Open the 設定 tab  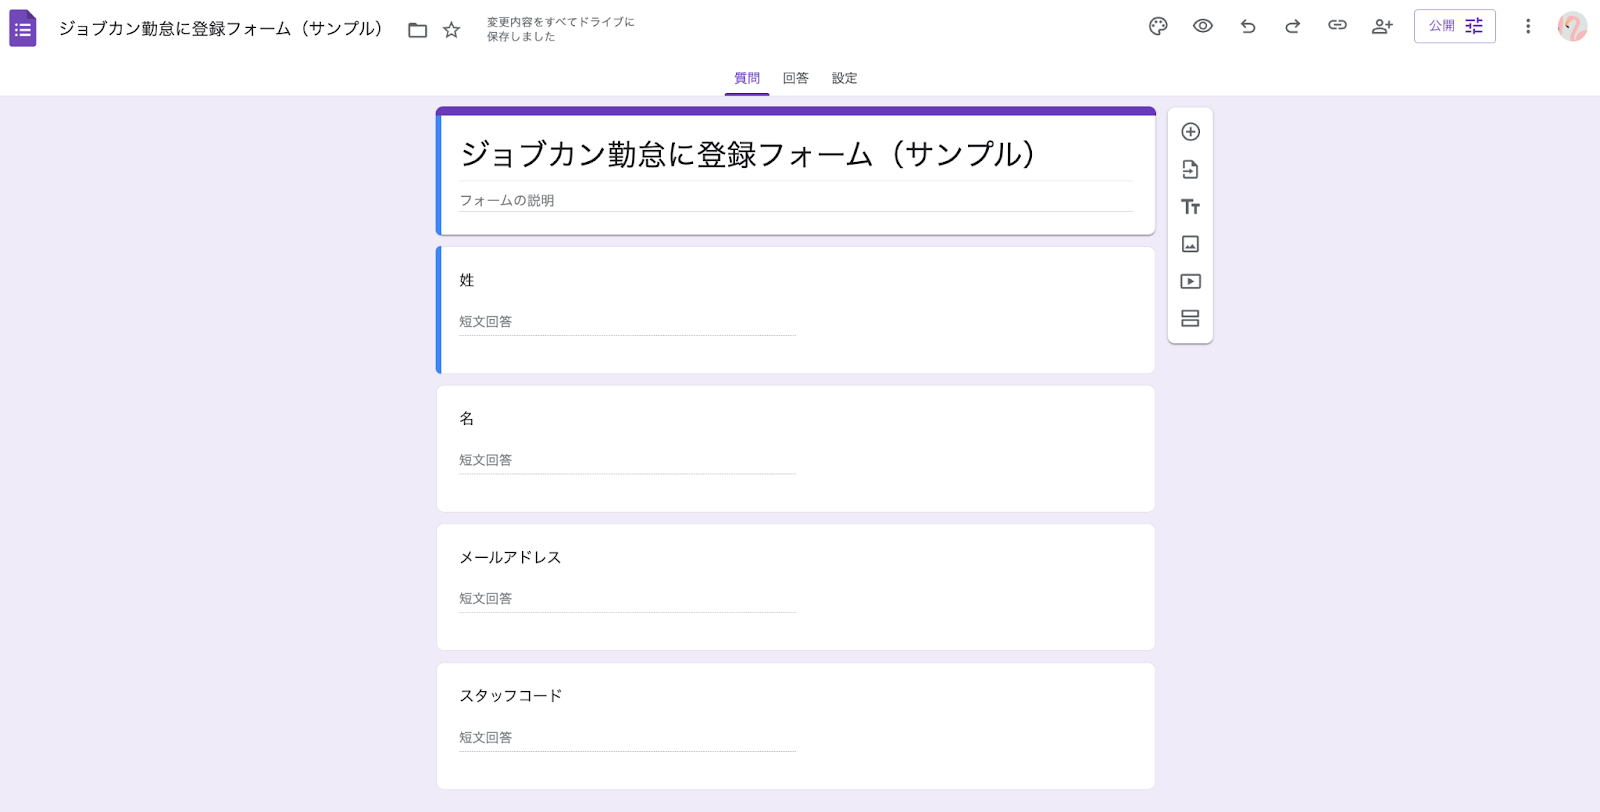pyautogui.click(x=844, y=78)
